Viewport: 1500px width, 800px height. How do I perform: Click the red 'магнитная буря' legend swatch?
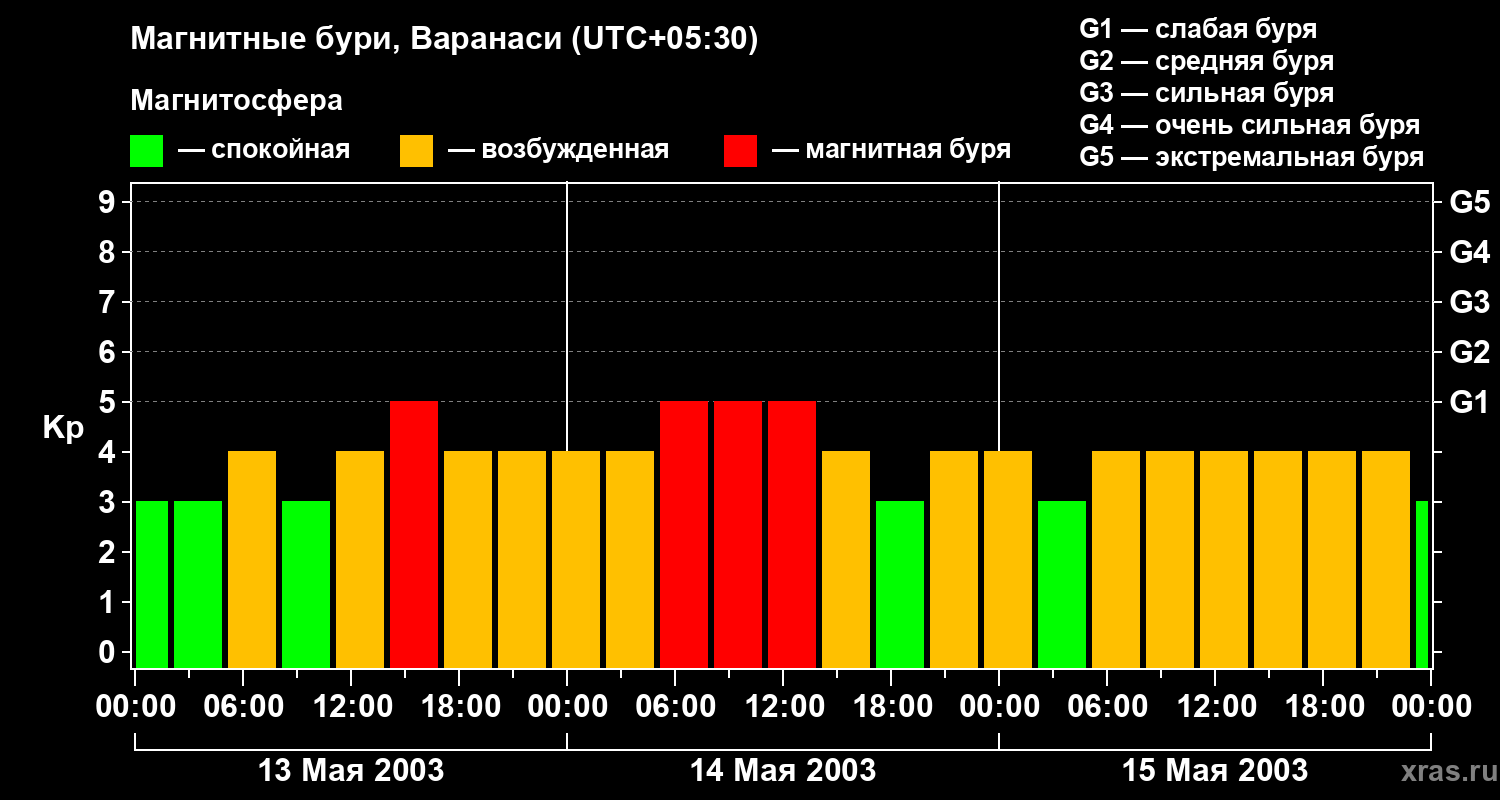click(x=740, y=151)
